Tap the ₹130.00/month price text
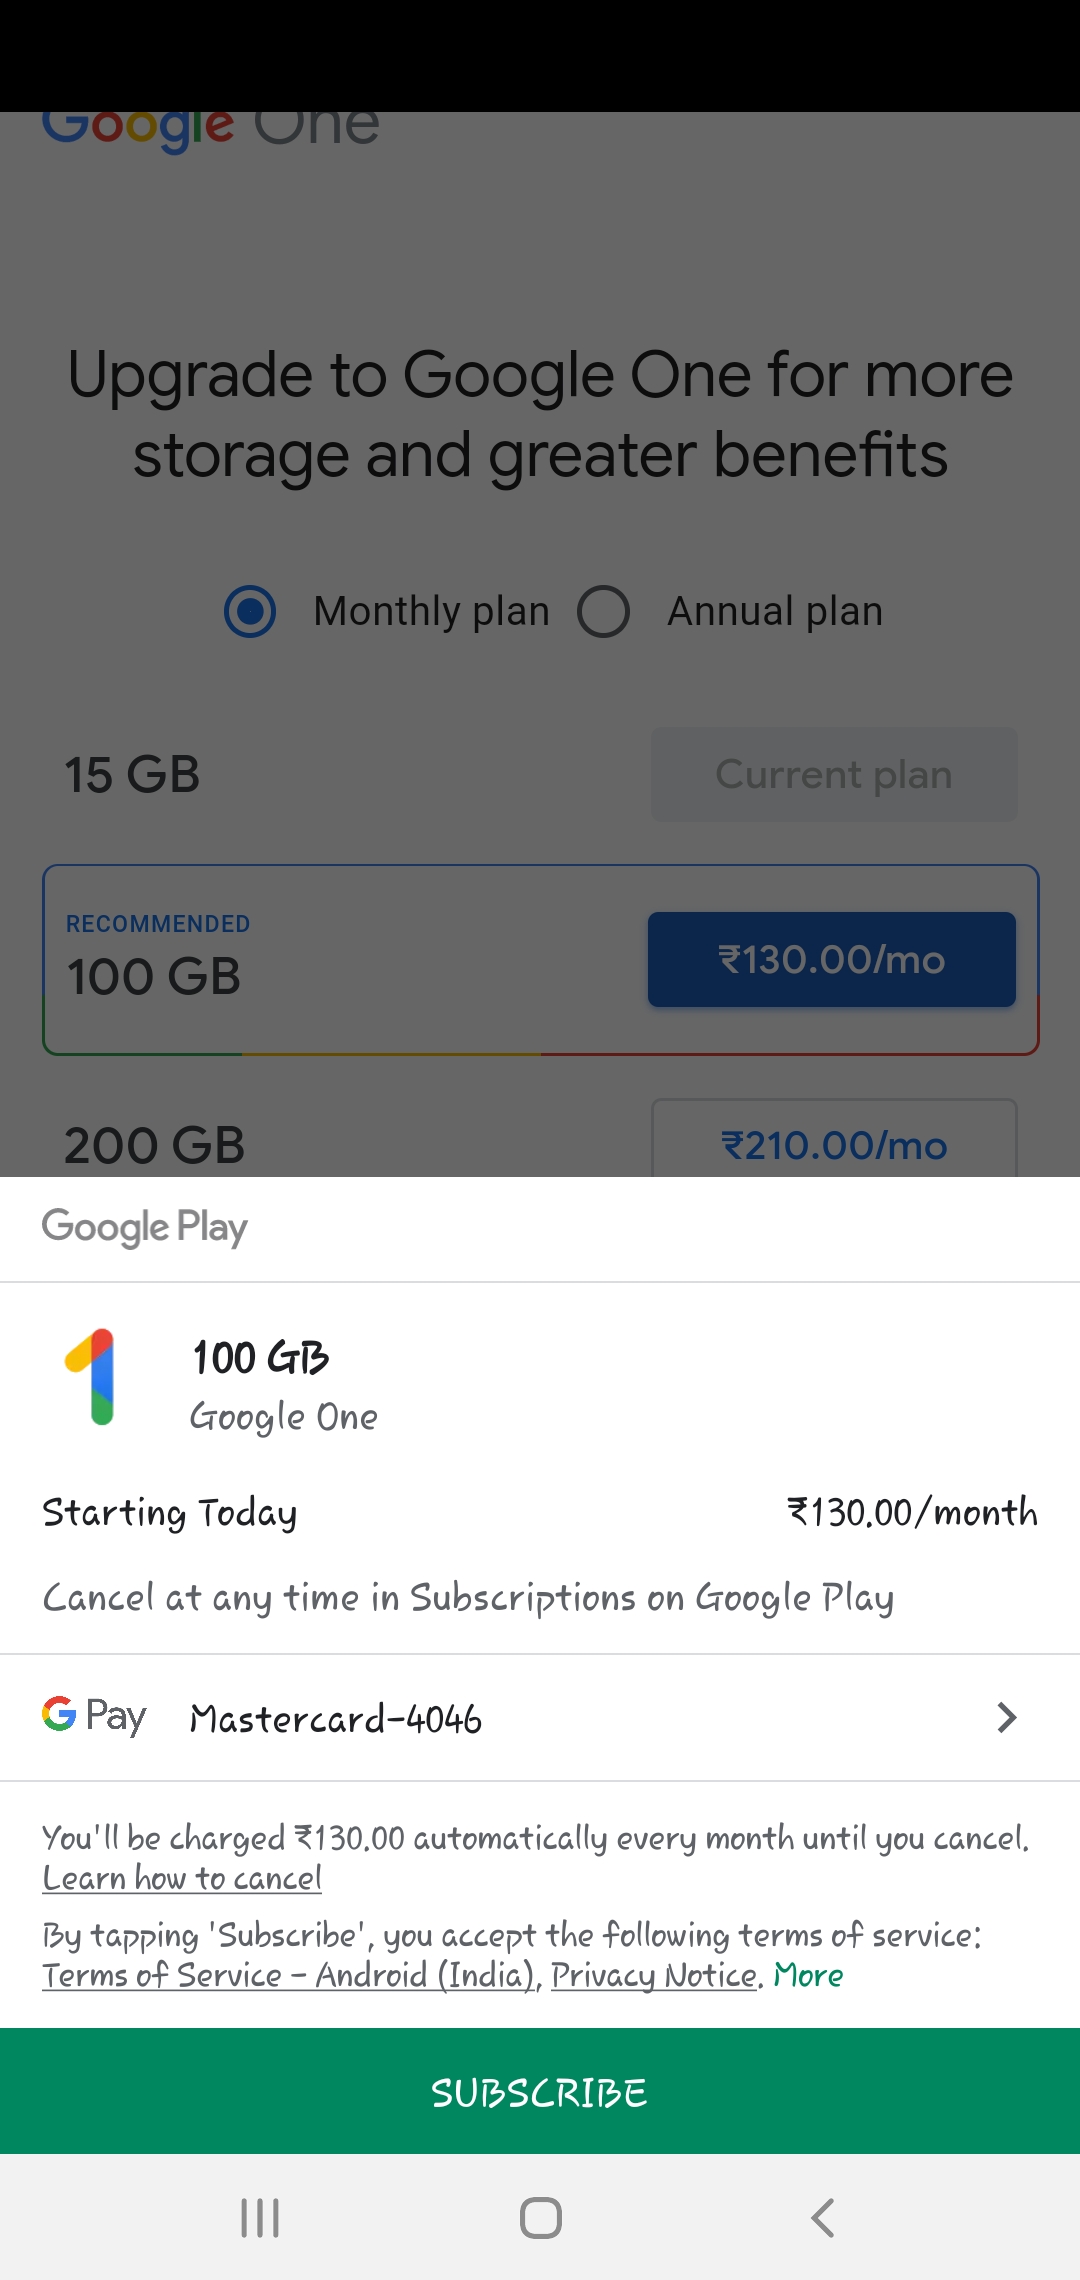Viewport: 1080px width, 2280px height. pos(912,1512)
